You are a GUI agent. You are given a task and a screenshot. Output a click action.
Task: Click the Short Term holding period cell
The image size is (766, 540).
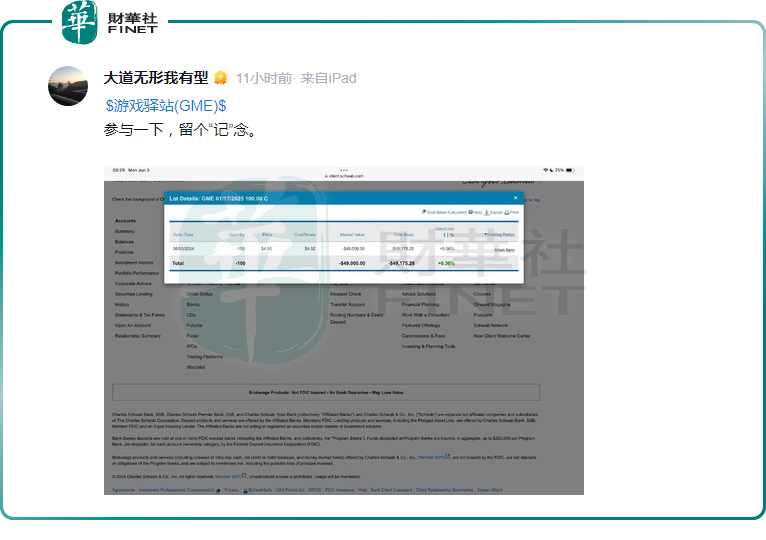click(504, 250)
